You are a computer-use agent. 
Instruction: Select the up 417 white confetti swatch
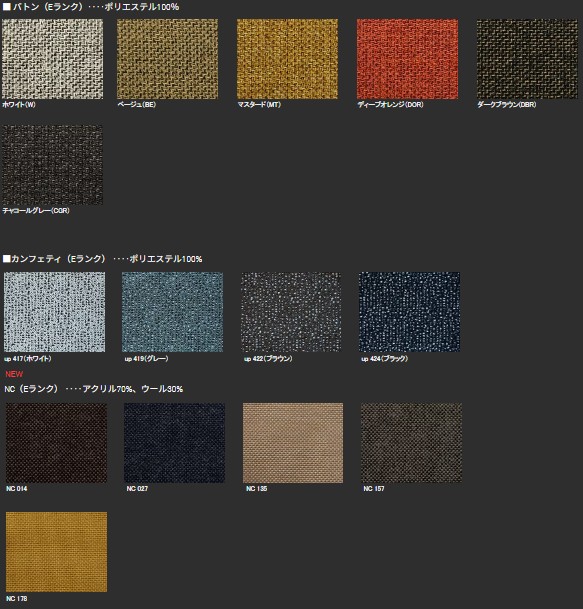coord(54,312)
